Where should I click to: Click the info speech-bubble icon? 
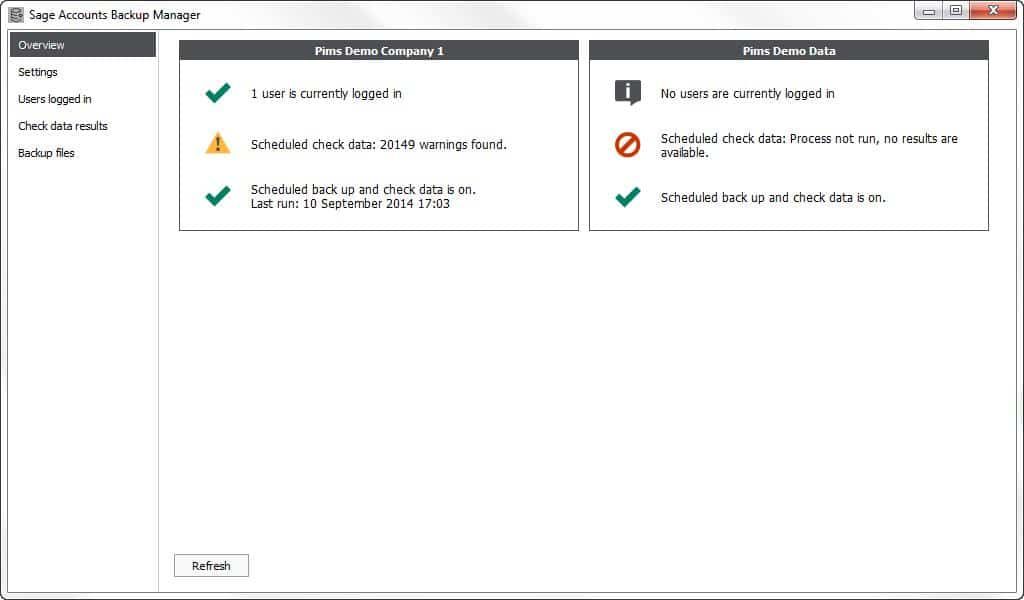[x=628, y=93]
